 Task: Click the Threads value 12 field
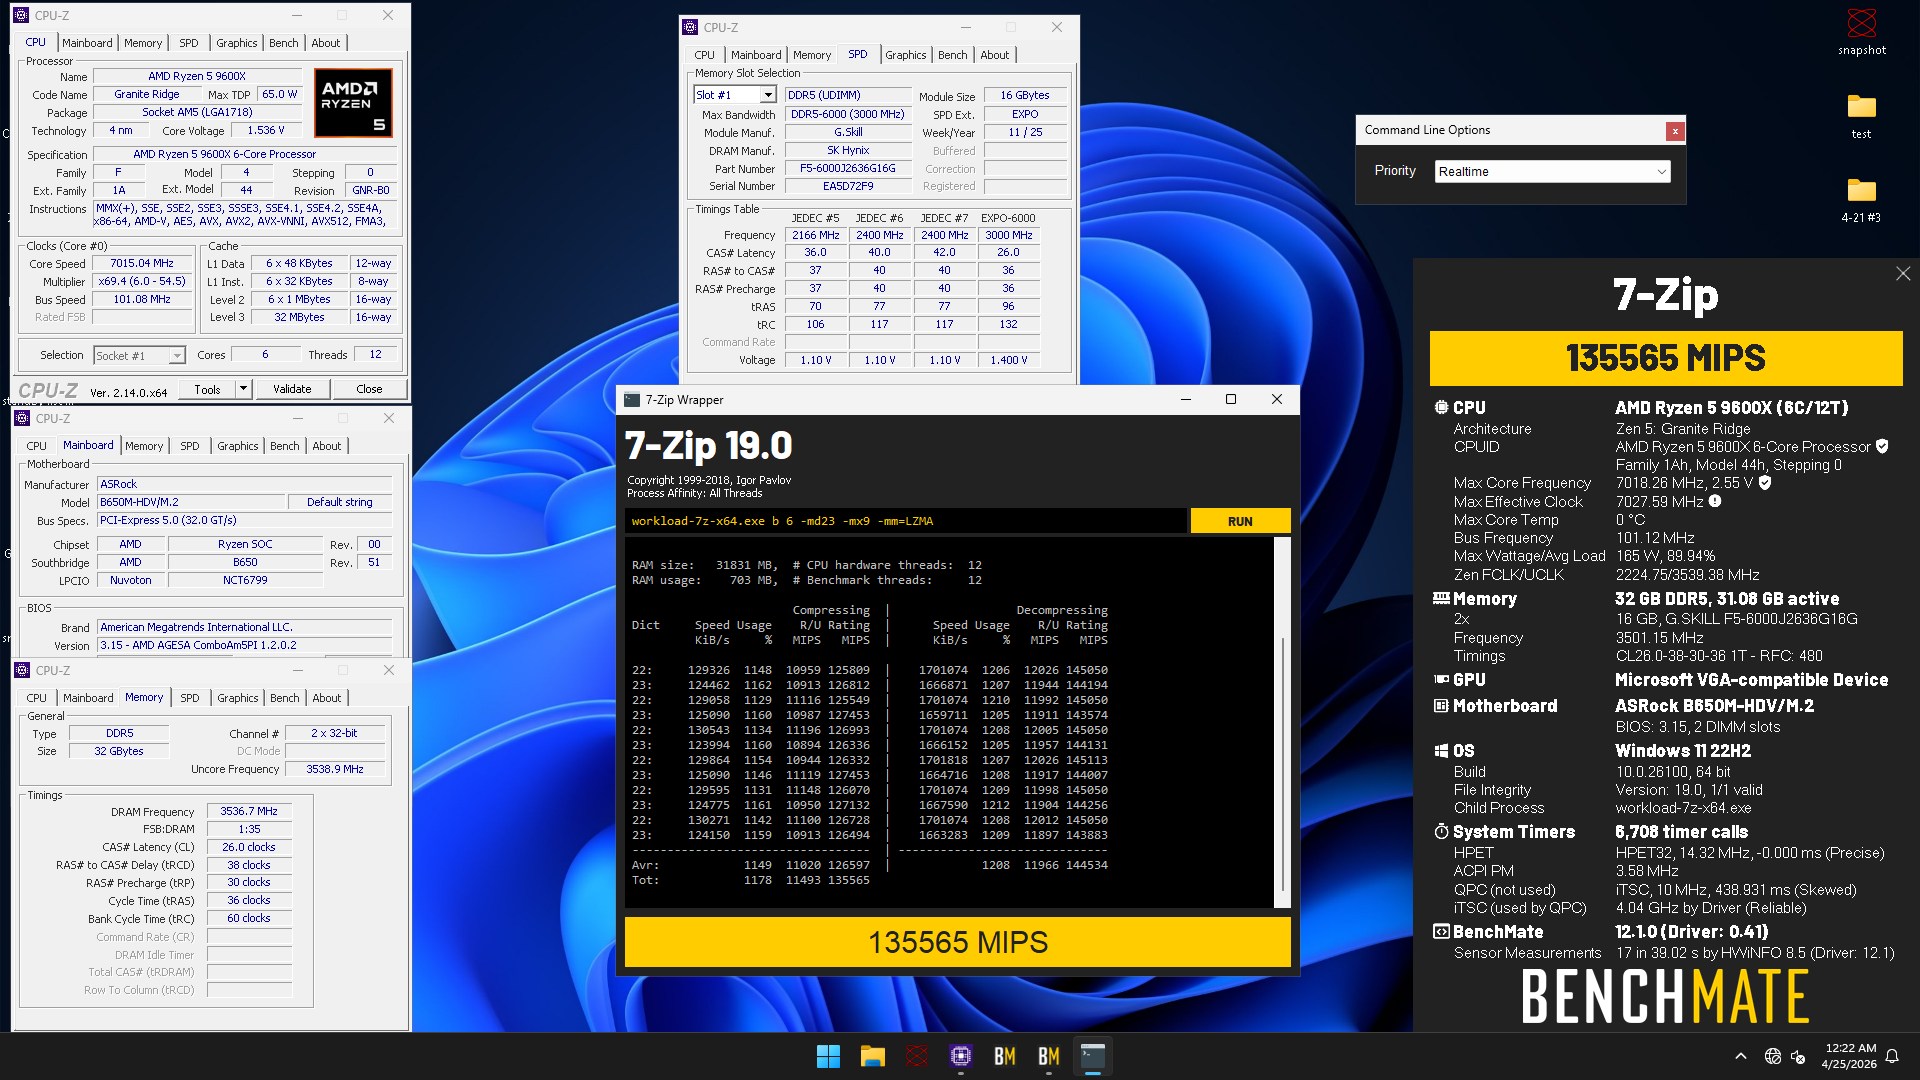pyautogui.click(x=375, y=354)
